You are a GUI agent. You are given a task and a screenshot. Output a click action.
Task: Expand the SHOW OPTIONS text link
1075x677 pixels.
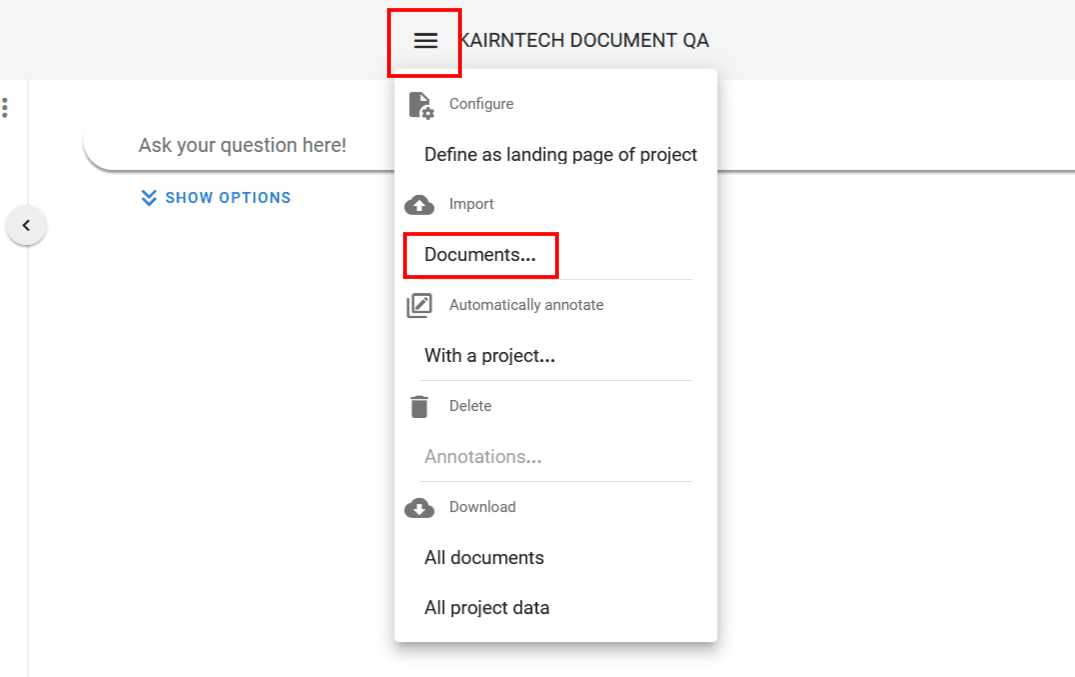pyautogui.click(x=228, y=198)
